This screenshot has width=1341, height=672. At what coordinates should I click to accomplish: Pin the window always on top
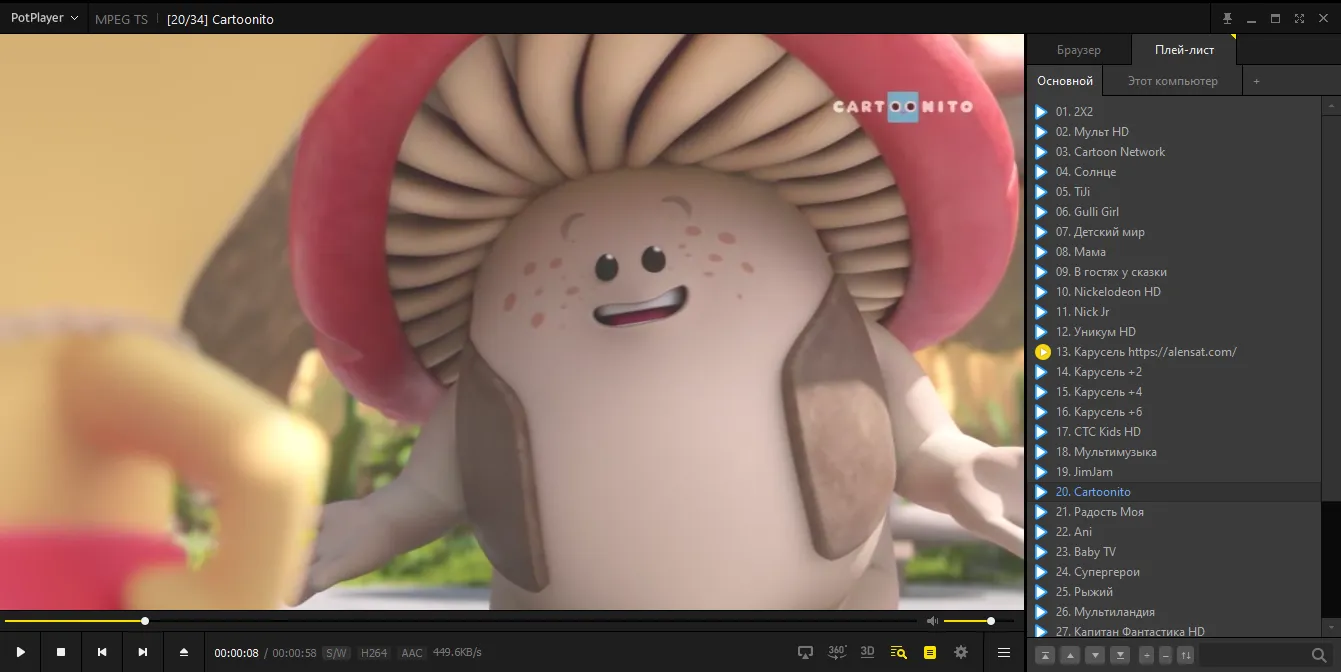tap(1227, 19)
